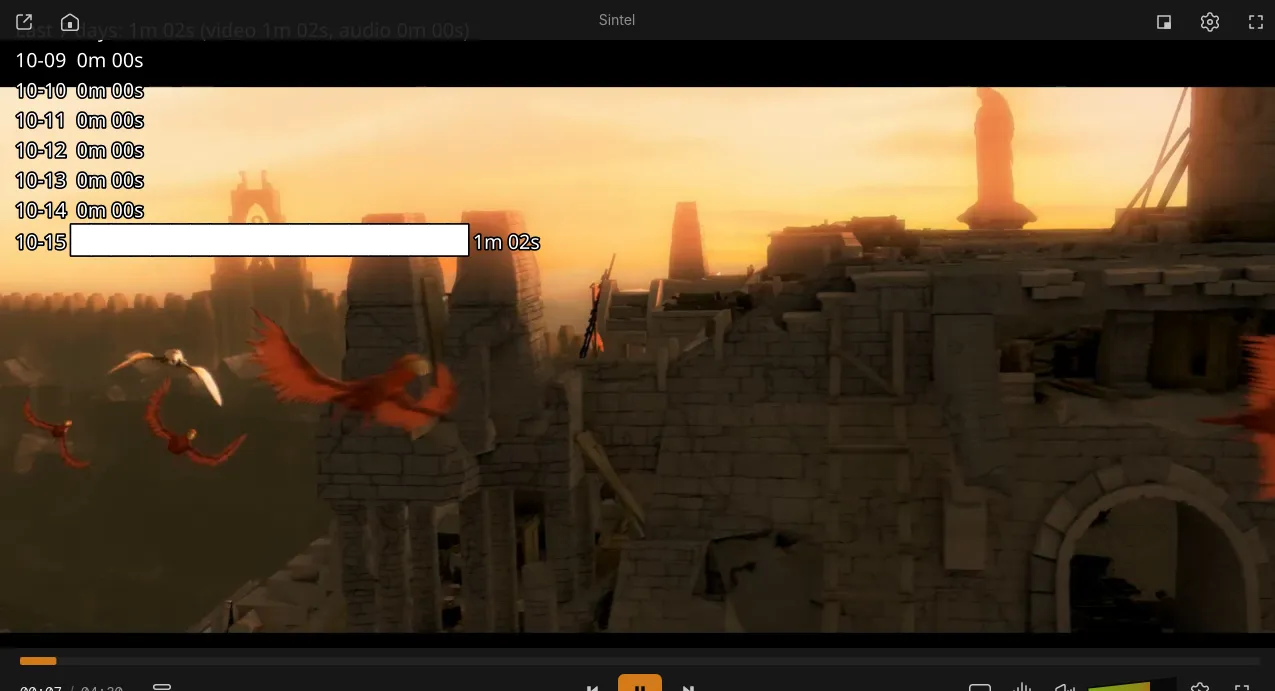
Task: Click the Sintel title text
Action: tap(617, 20)
